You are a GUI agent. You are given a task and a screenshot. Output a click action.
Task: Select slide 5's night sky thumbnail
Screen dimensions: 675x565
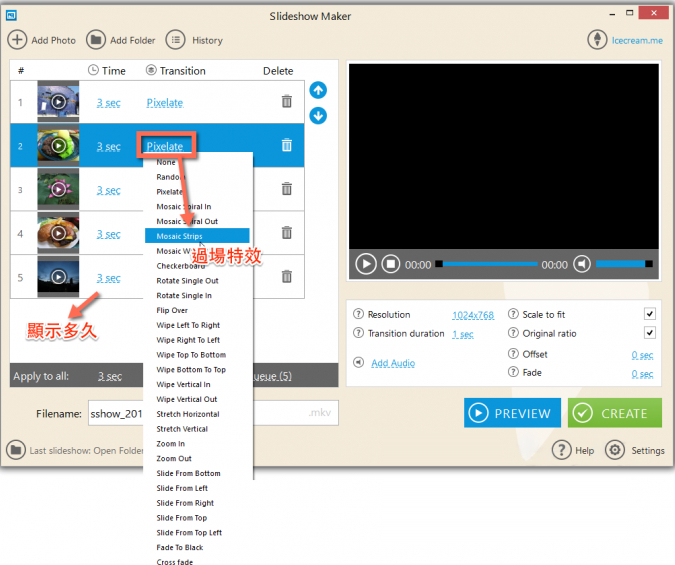[x=58, y=276]
